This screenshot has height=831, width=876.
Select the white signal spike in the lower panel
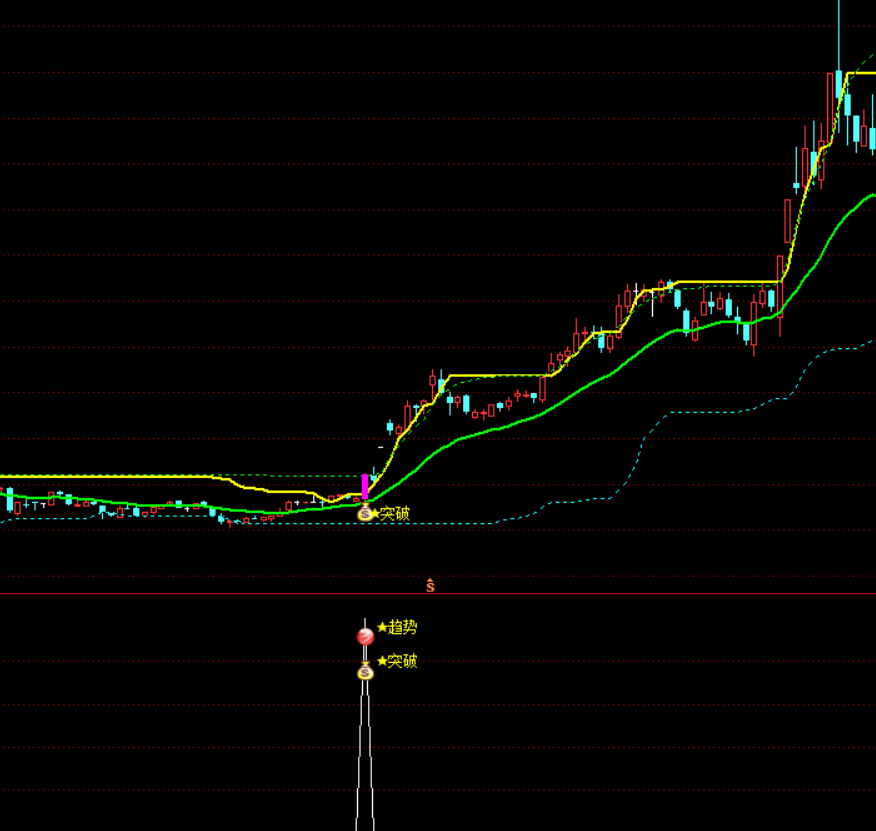(x=365, y=760)
